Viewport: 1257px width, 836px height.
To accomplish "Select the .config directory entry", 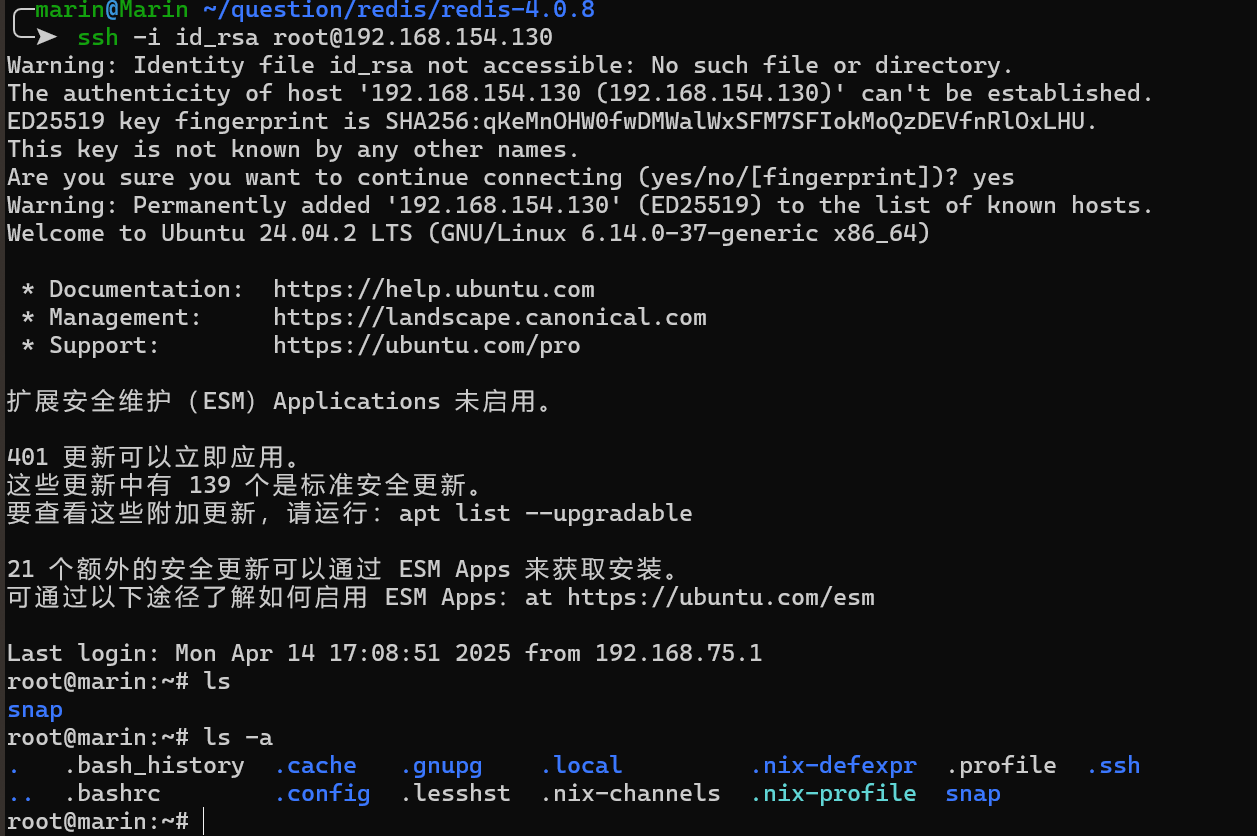I will 322,794.
